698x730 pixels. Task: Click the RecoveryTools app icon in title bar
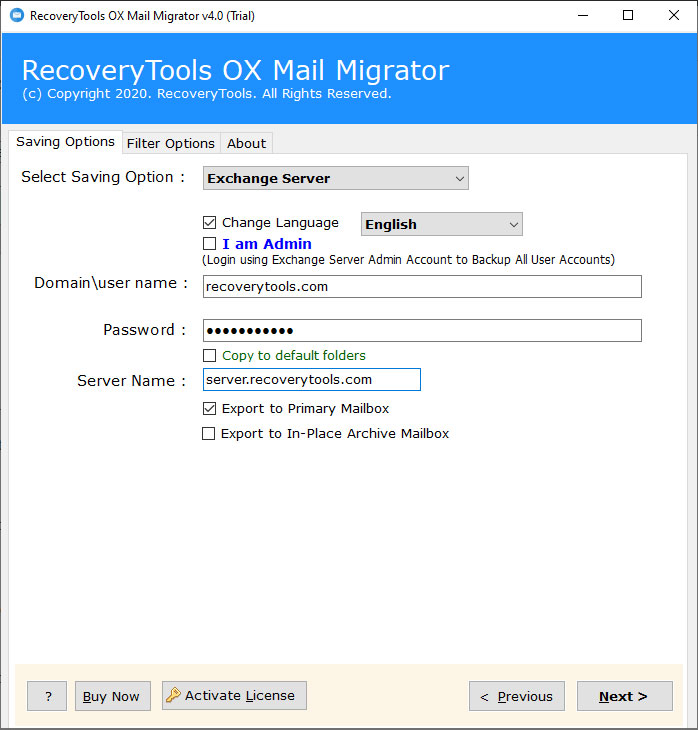tap(17, 15)
